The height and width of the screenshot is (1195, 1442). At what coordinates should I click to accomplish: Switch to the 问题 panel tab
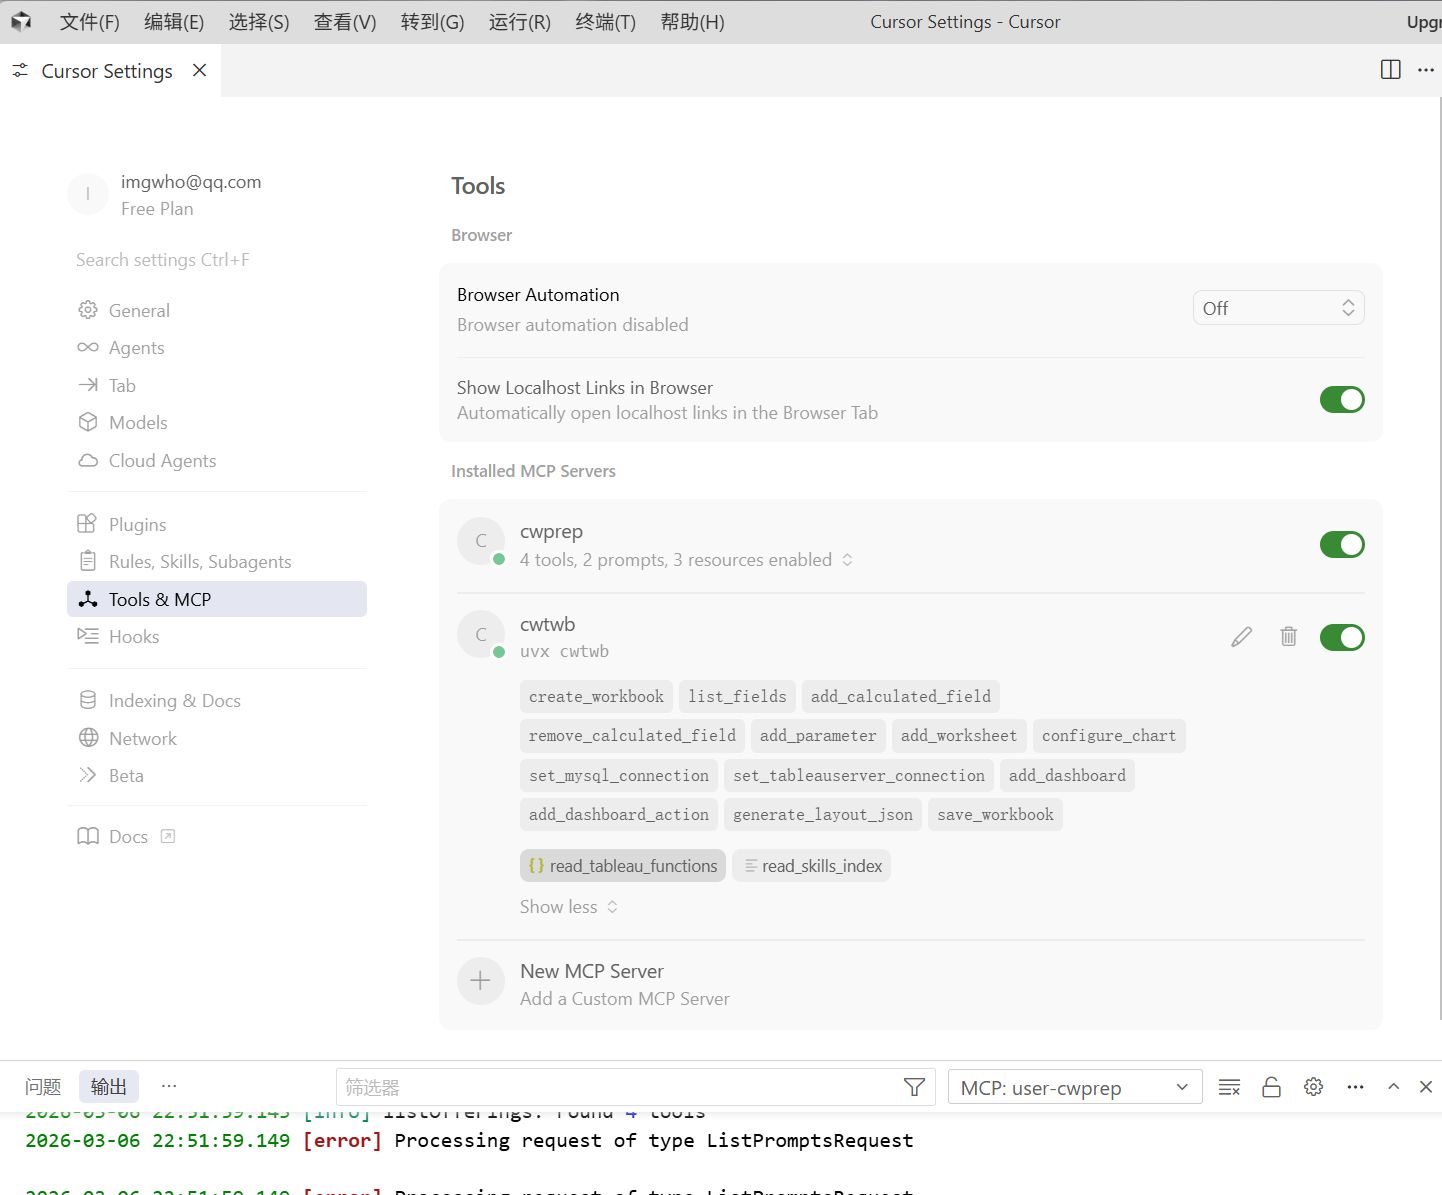pos(43,1086)
